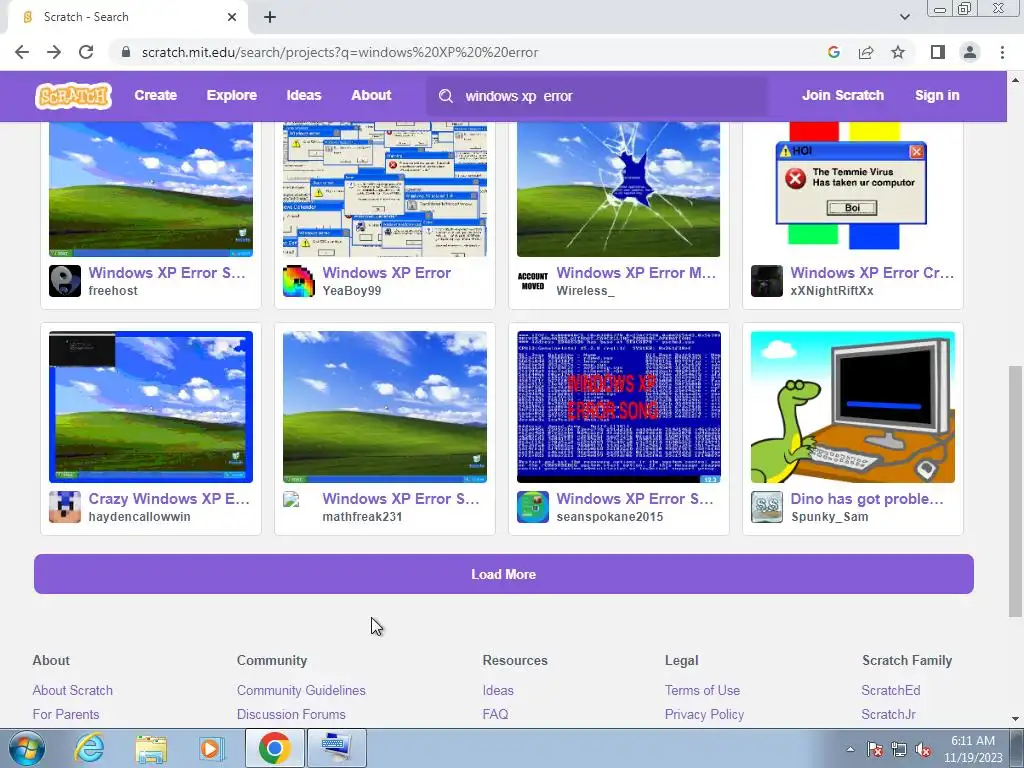
Task: Open the Windows Start button
Action: pos(25,748)
